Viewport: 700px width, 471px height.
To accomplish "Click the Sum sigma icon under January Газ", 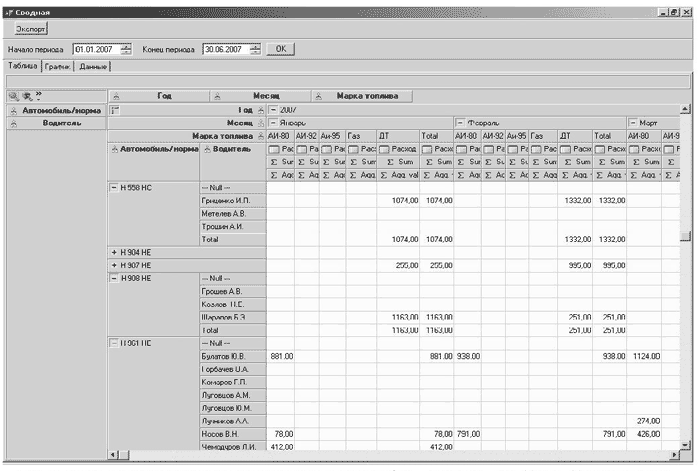I will (x=354, y=162).
